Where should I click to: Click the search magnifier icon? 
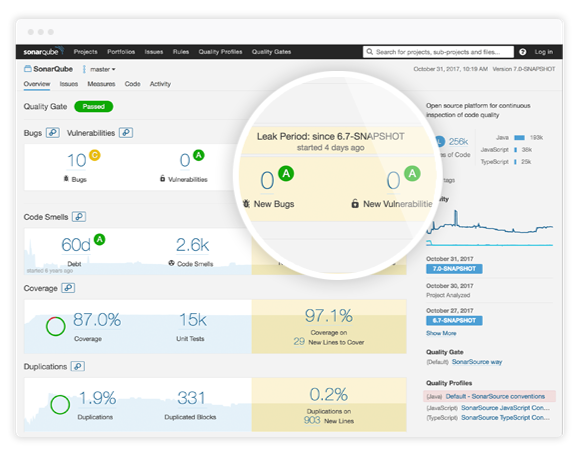(x=369, y=52)
